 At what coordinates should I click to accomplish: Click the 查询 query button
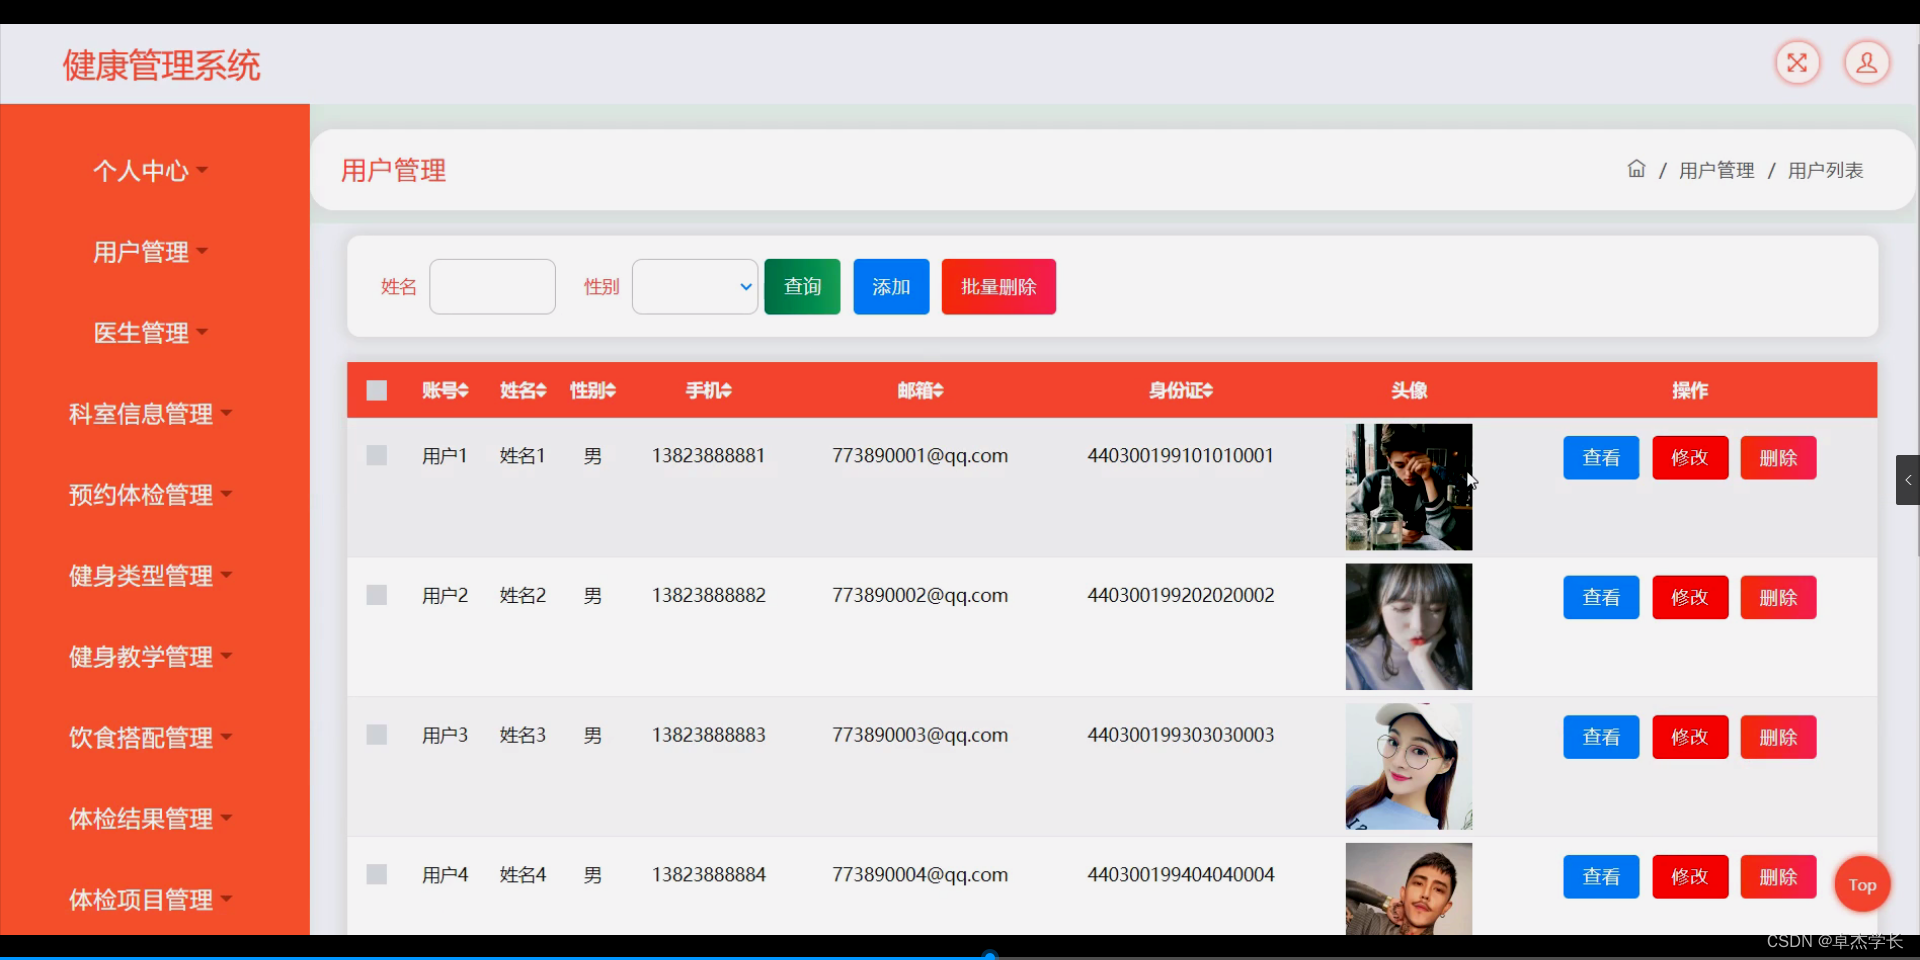point(801,286)
